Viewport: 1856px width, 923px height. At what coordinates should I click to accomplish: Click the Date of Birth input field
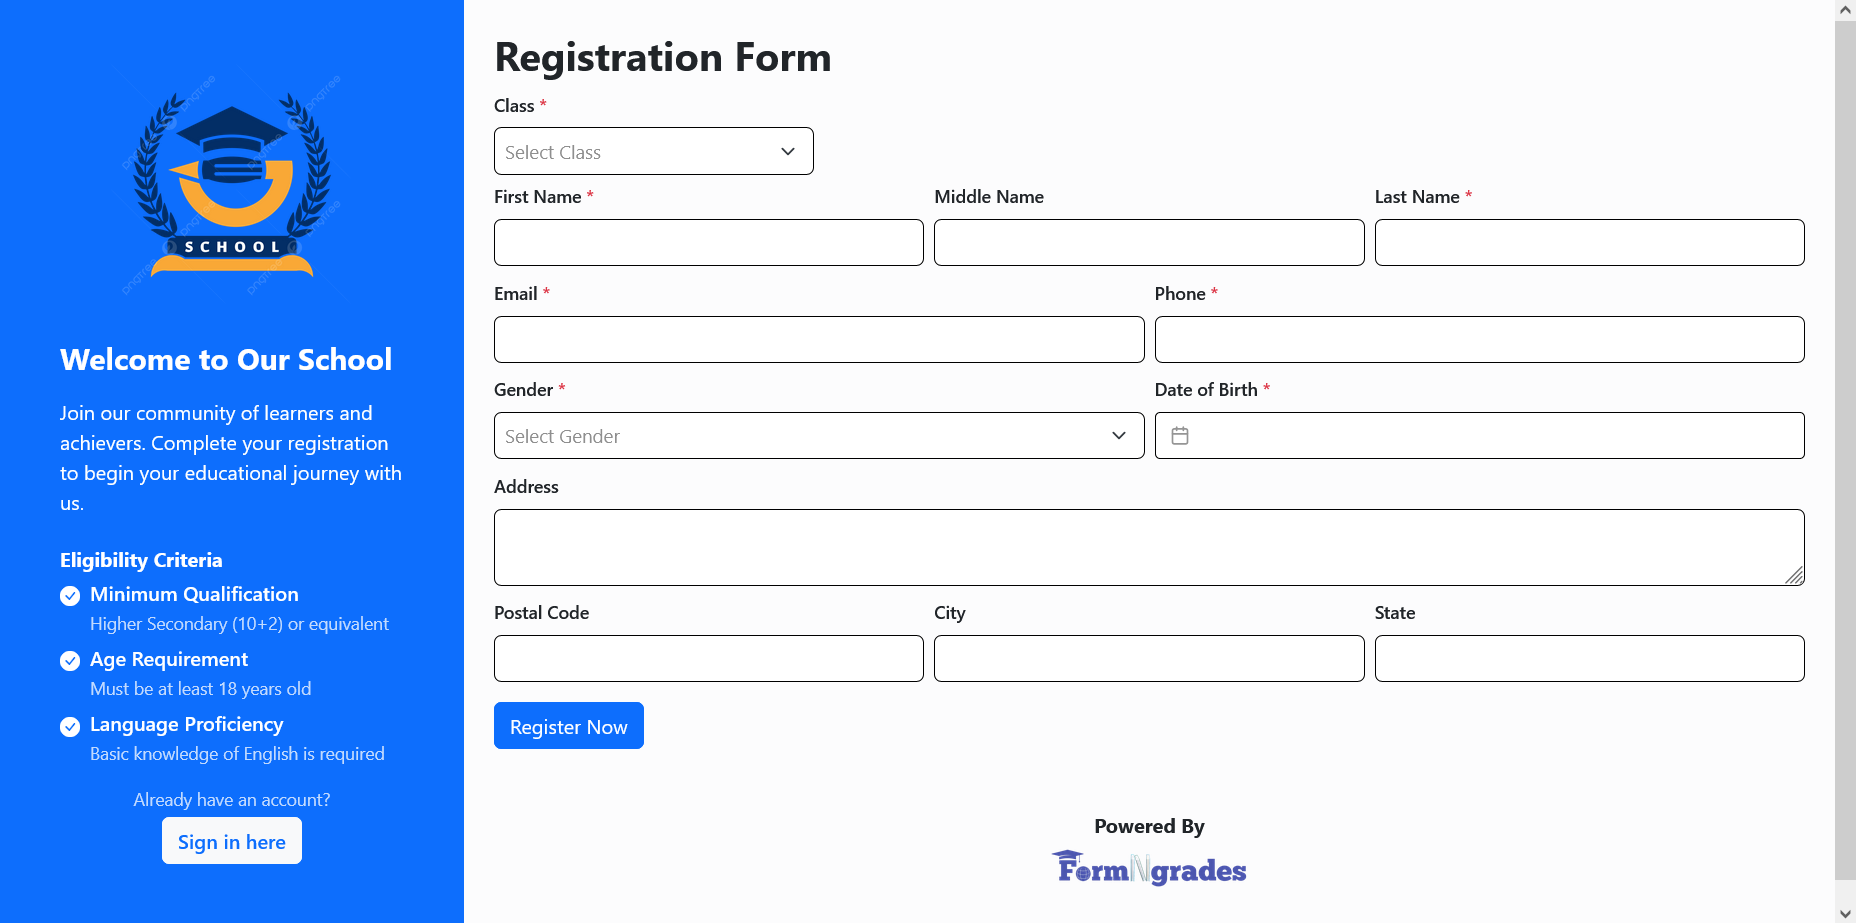[1480, 435]
